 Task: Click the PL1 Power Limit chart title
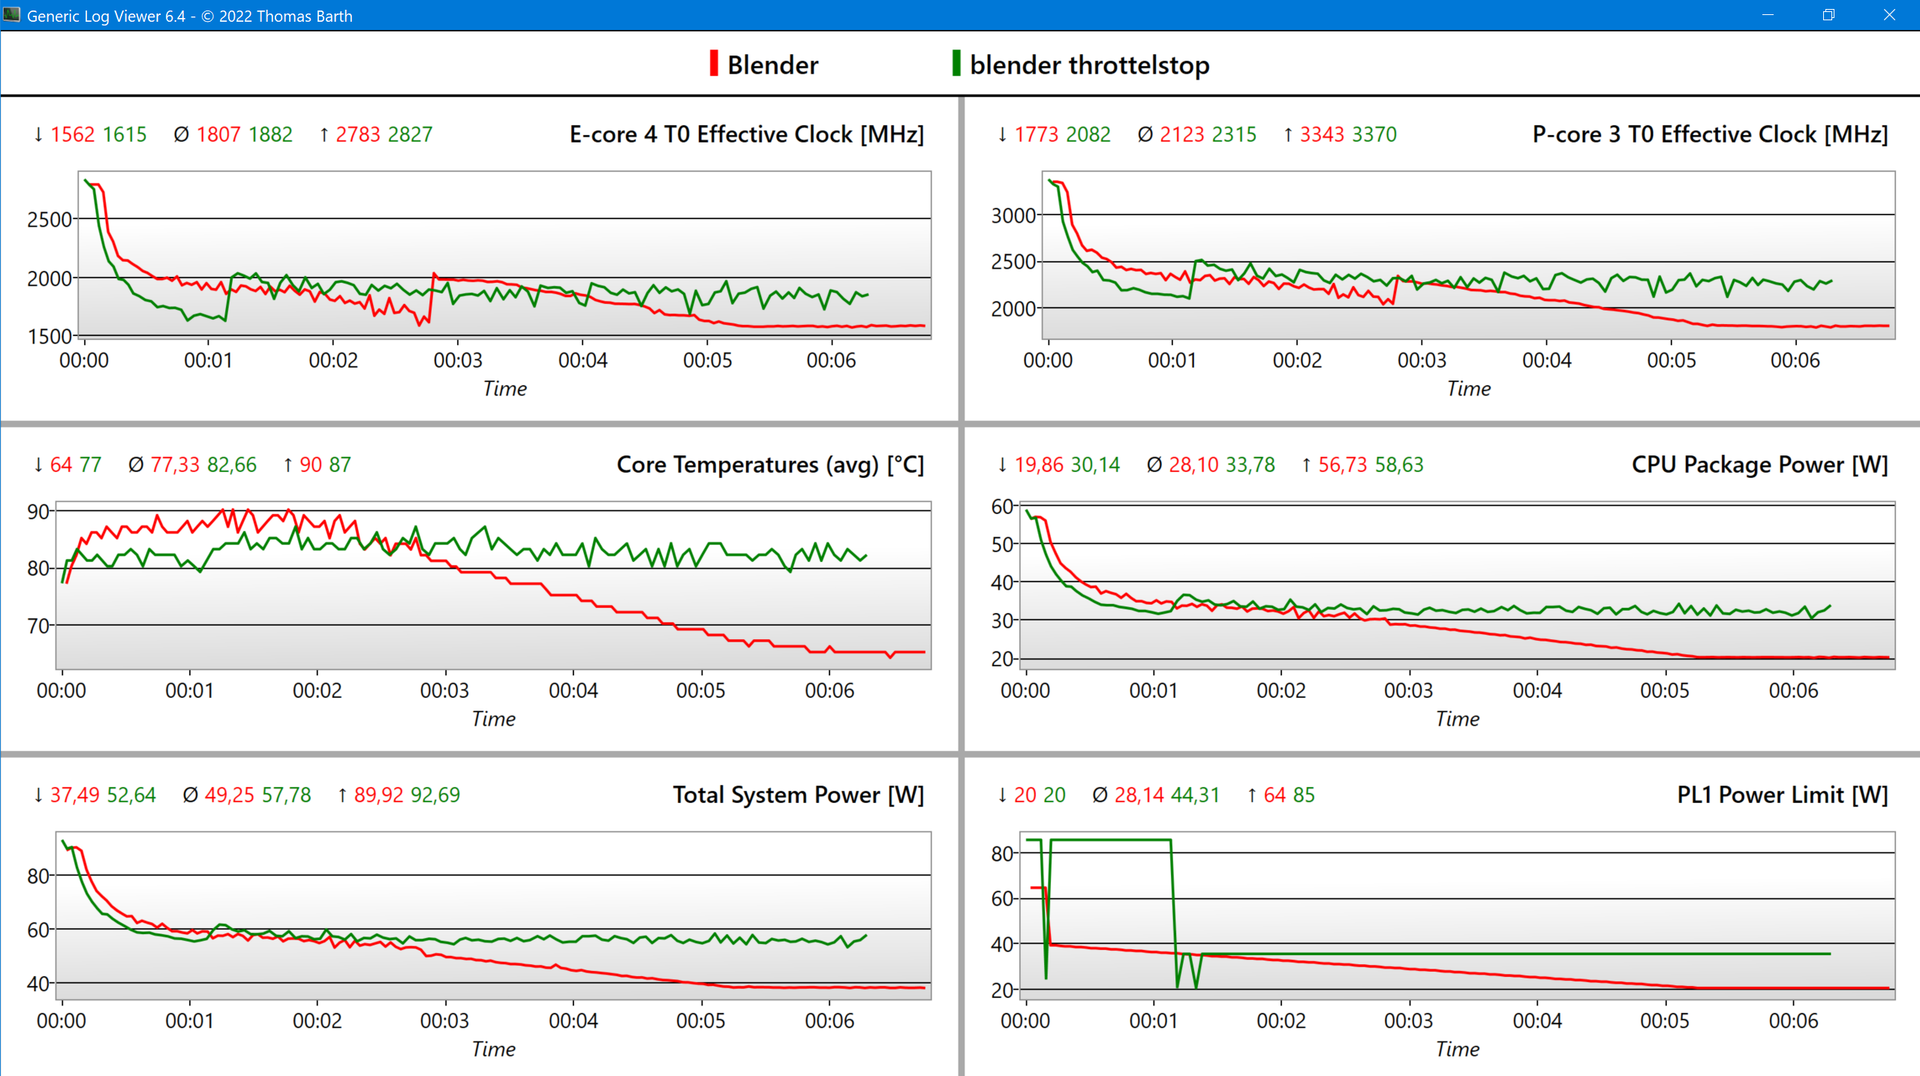(1782, 795)
